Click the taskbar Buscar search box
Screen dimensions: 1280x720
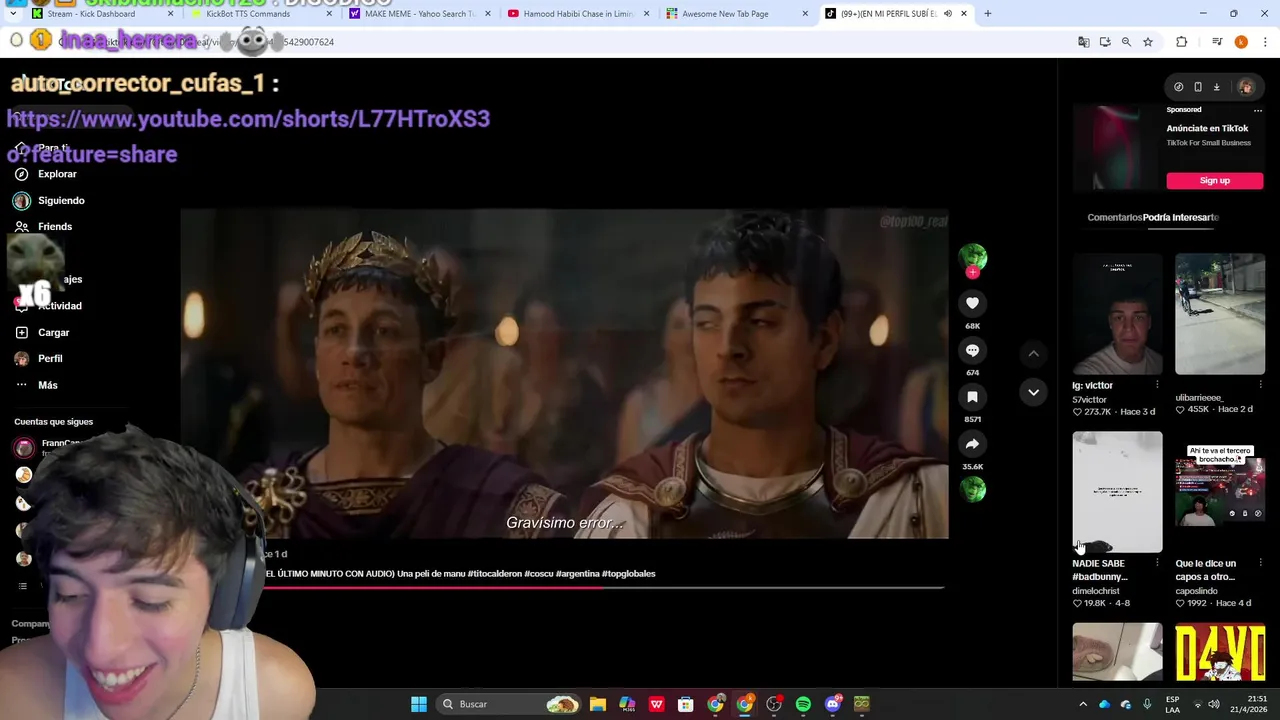click(510, 704)
